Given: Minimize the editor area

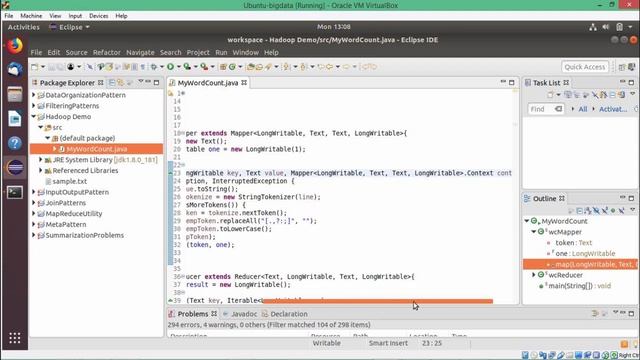Looking at the screenshot, I should [503, 82].
